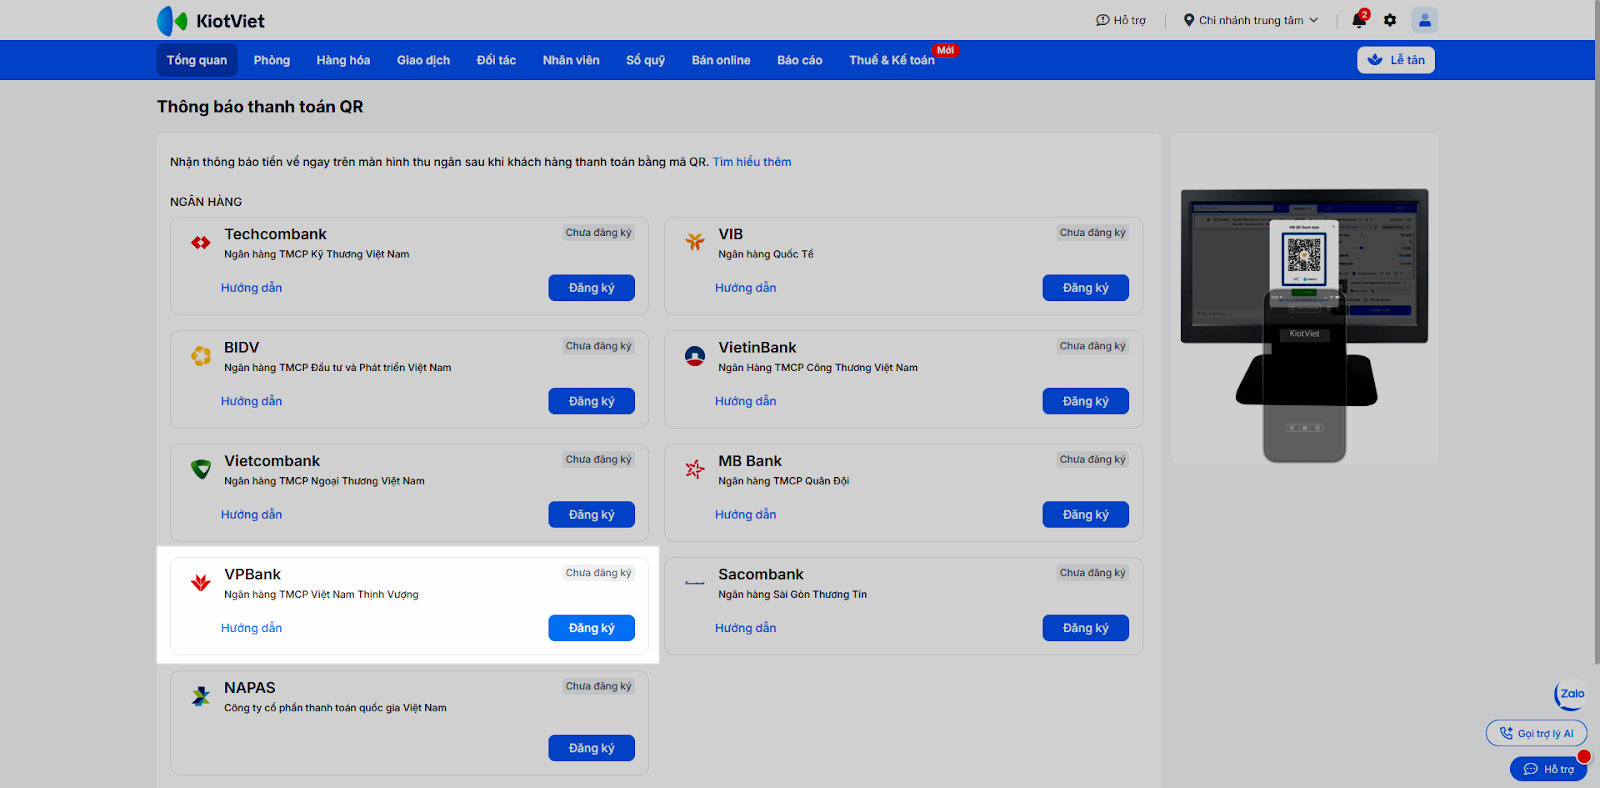The height and width of the screenshot is (788, 1600).
Task: Open Techcombank Hướng dẫn guide
Action: point(252,288)
